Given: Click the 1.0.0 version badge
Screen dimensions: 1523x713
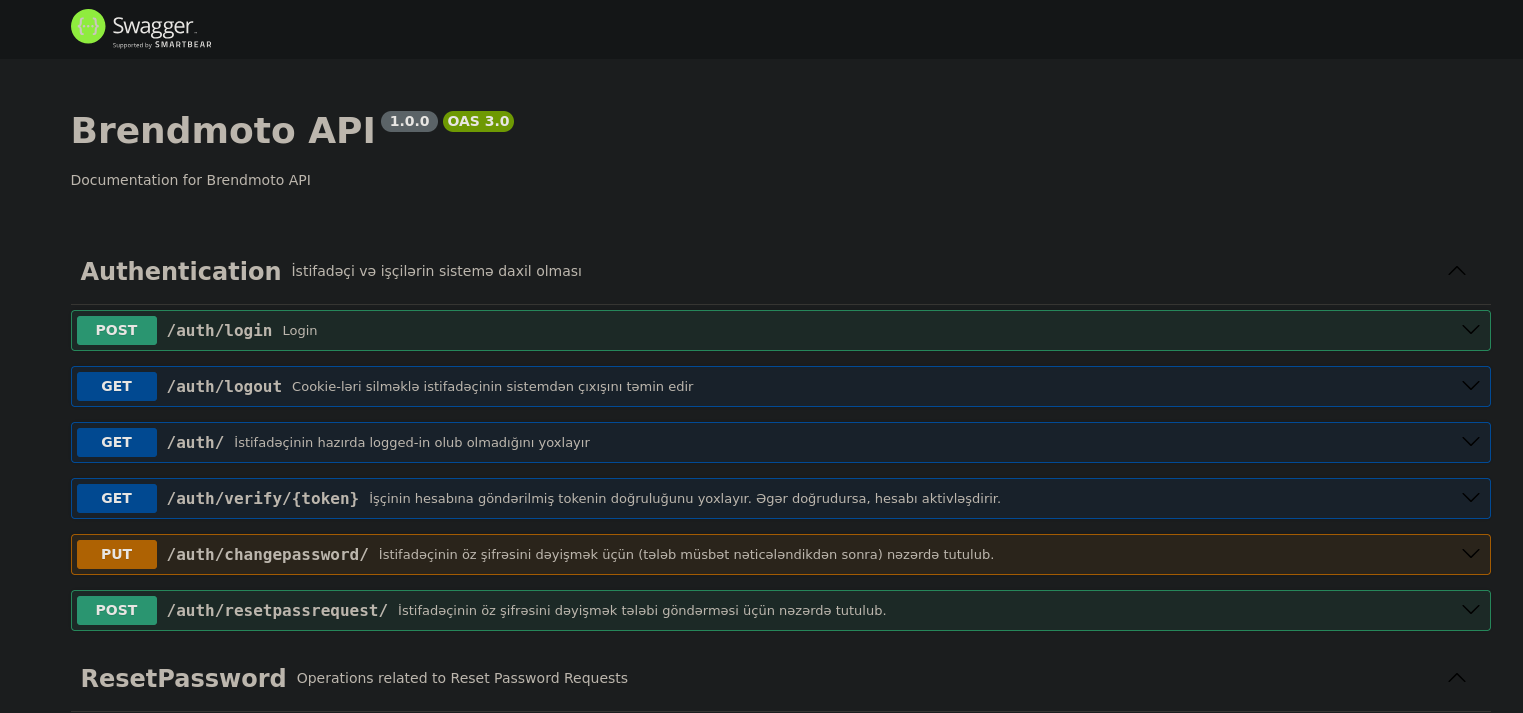Looking at the screenshot, I should pos(409,121).
